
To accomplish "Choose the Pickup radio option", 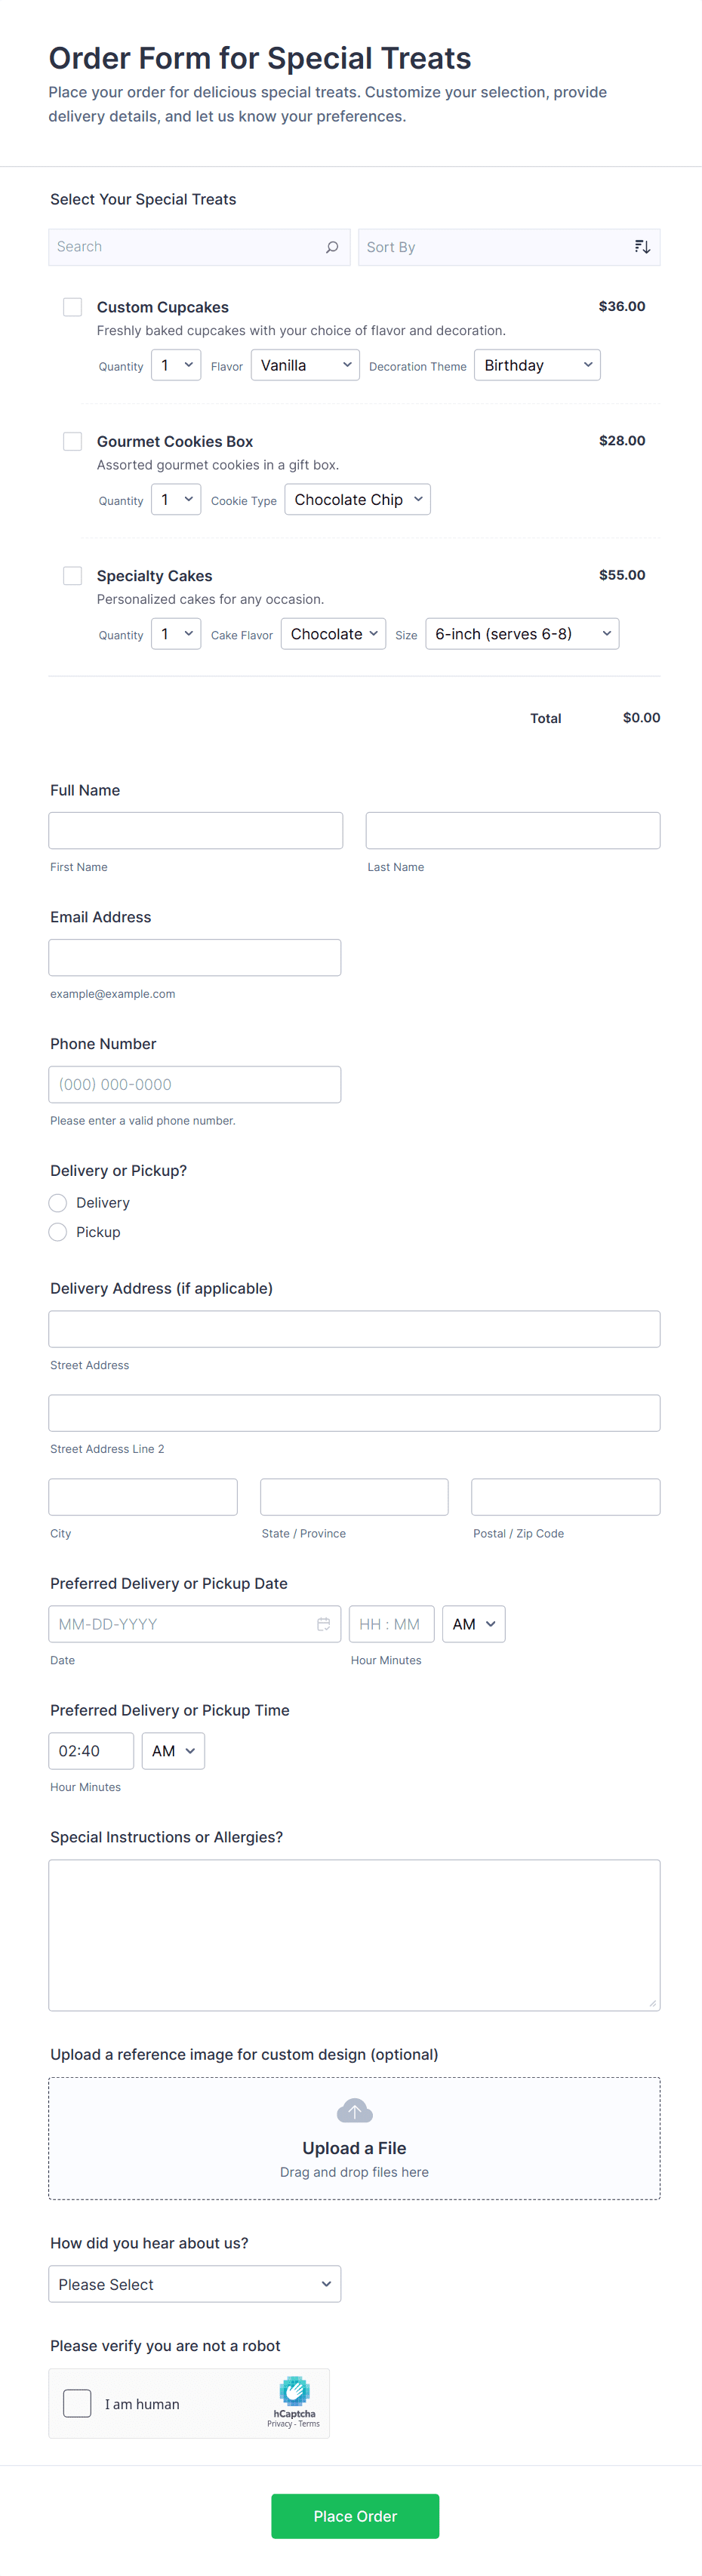I will point(58,1232).
